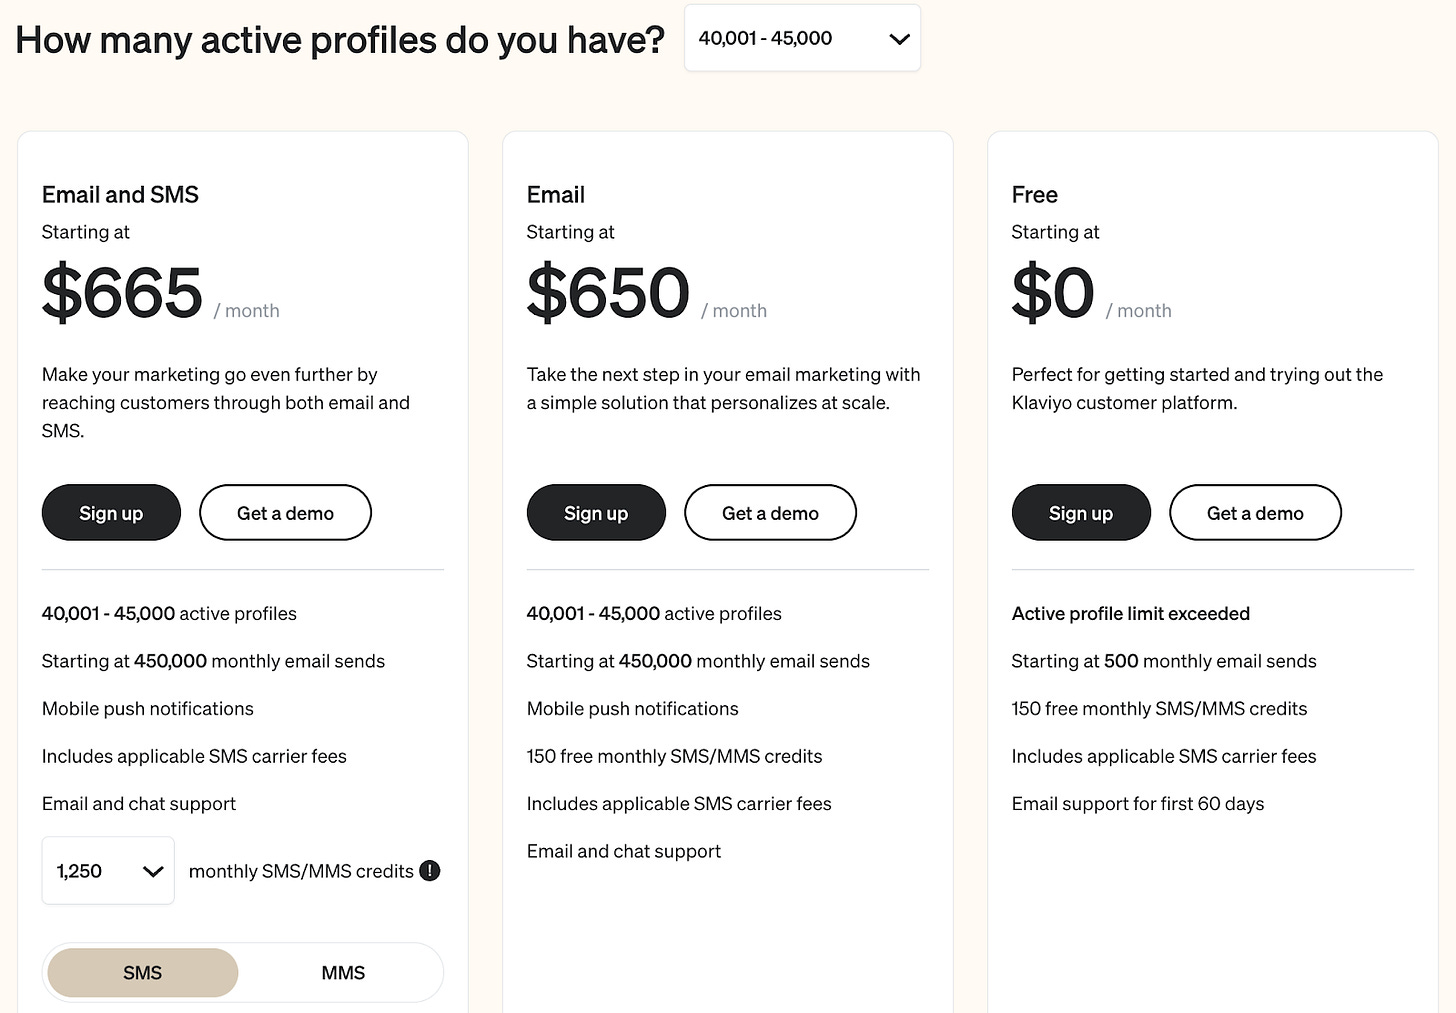The height and width of the screenshot is (1013, 1456).
Task: Click the $650 Email plan price
Action: pyautogui.click(x=608, y=293)
